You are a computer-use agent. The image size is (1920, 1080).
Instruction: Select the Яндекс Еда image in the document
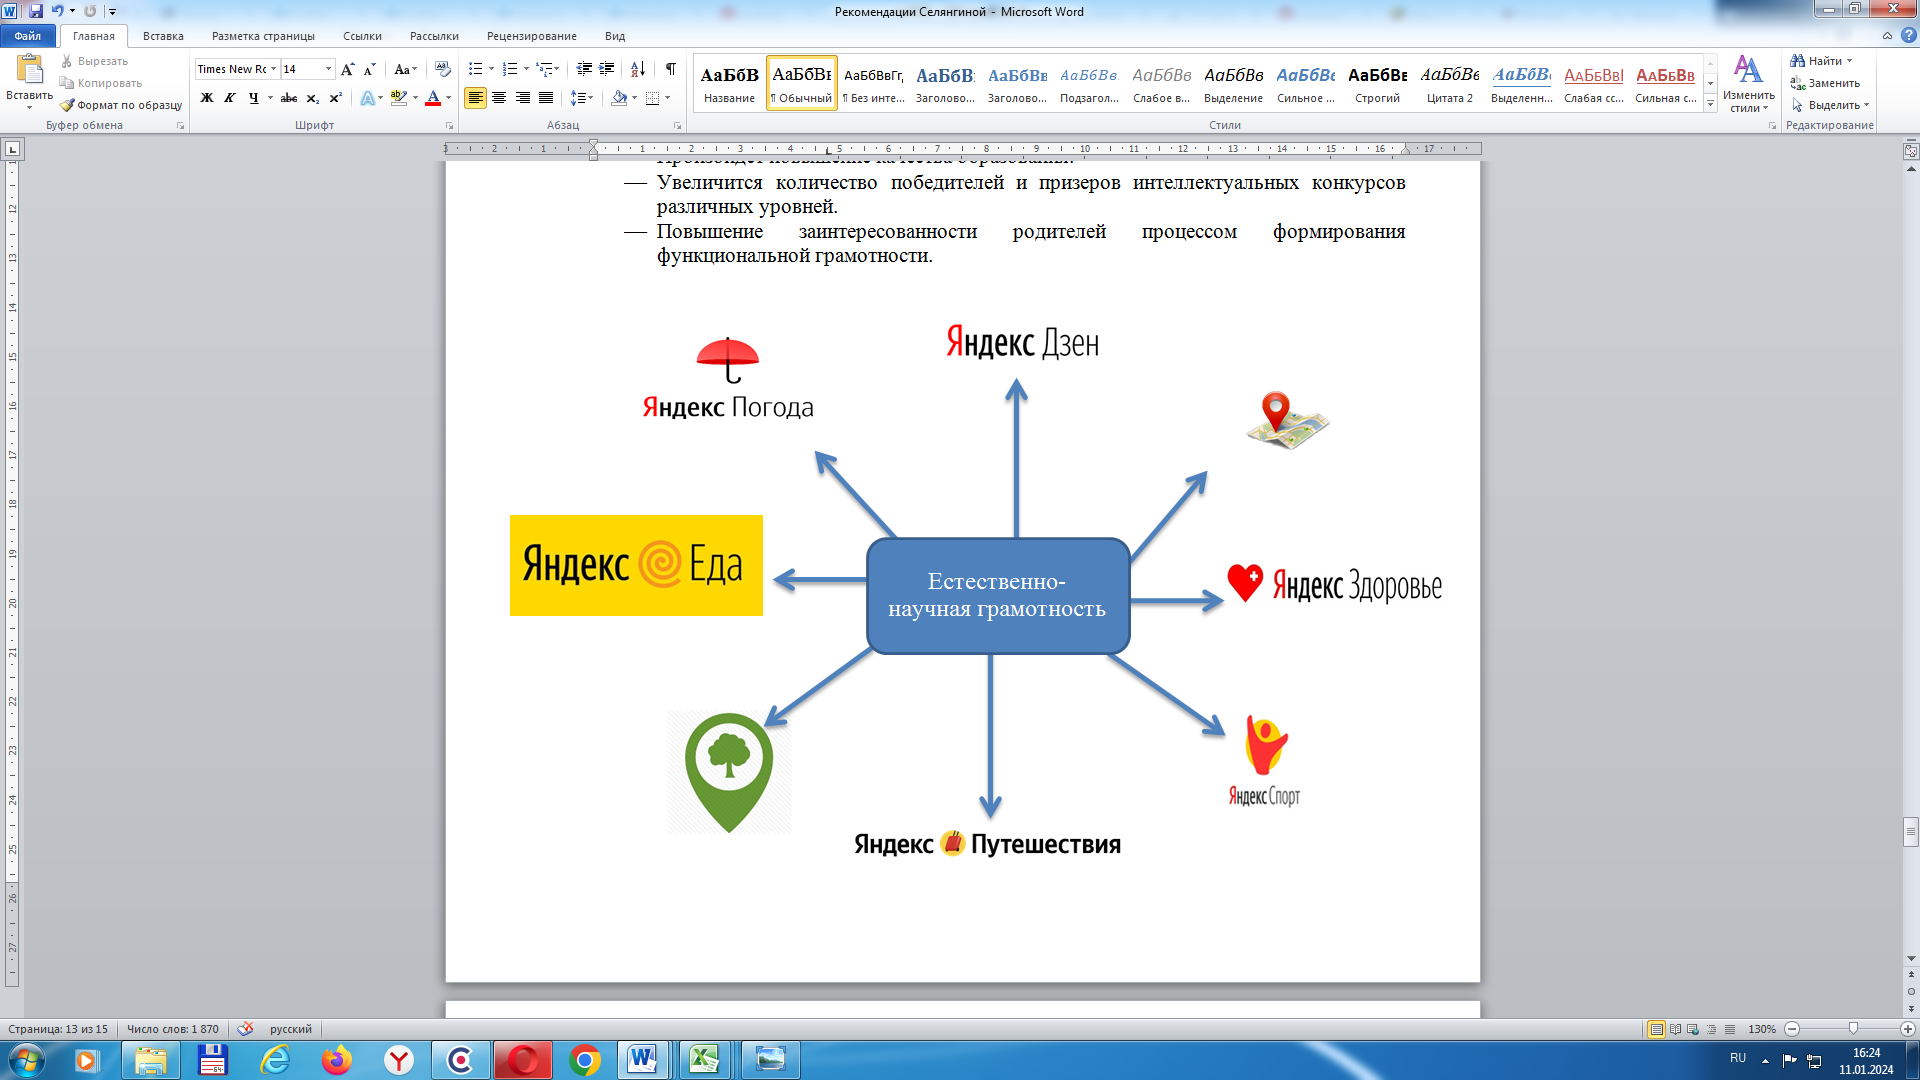pos(636,565)
